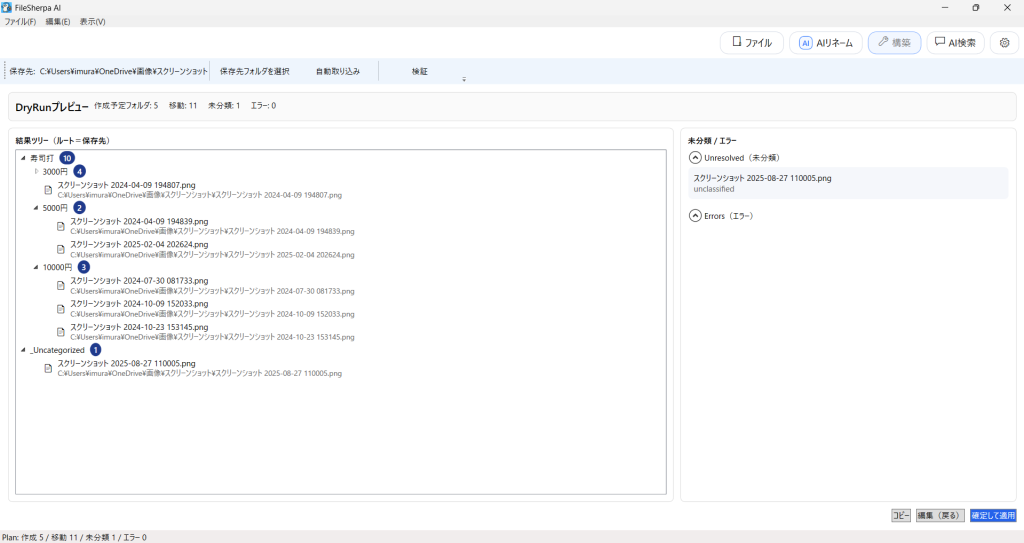Collapse the 10000円 folder node
Screen dimensions: 1024x543
pos(36,268)
